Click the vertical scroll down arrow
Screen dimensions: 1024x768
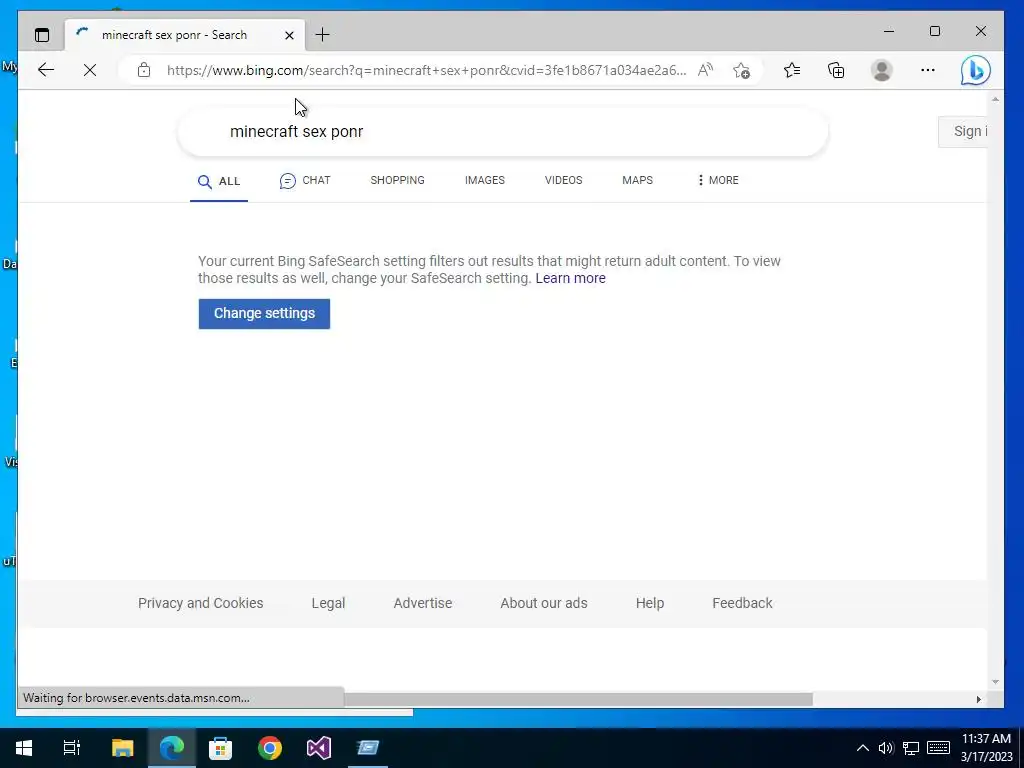[x=995, y=682]
